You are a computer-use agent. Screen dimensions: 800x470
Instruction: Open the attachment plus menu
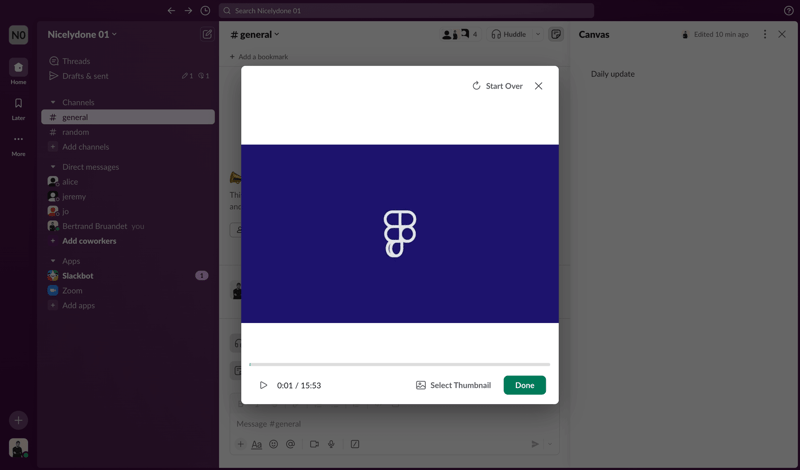[240, 444]
